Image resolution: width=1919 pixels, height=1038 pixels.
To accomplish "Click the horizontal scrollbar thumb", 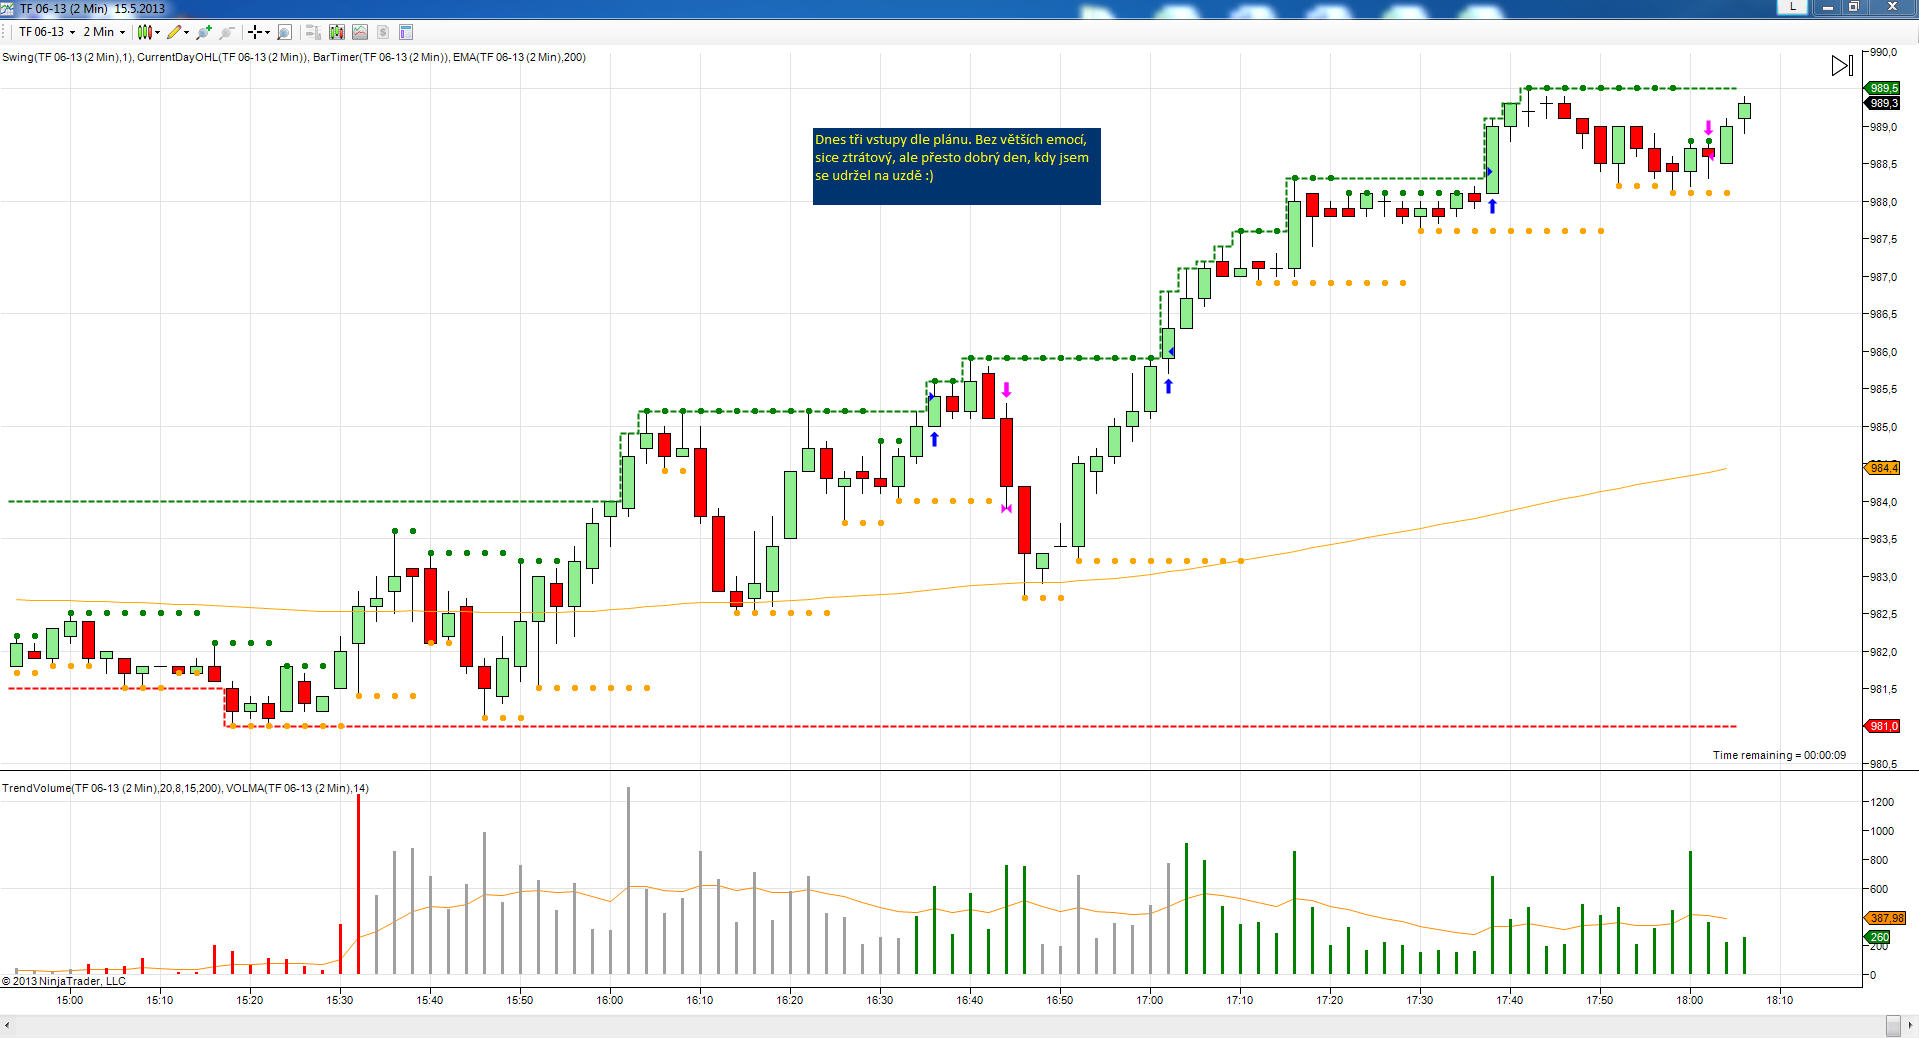I will [1893, 1026].
